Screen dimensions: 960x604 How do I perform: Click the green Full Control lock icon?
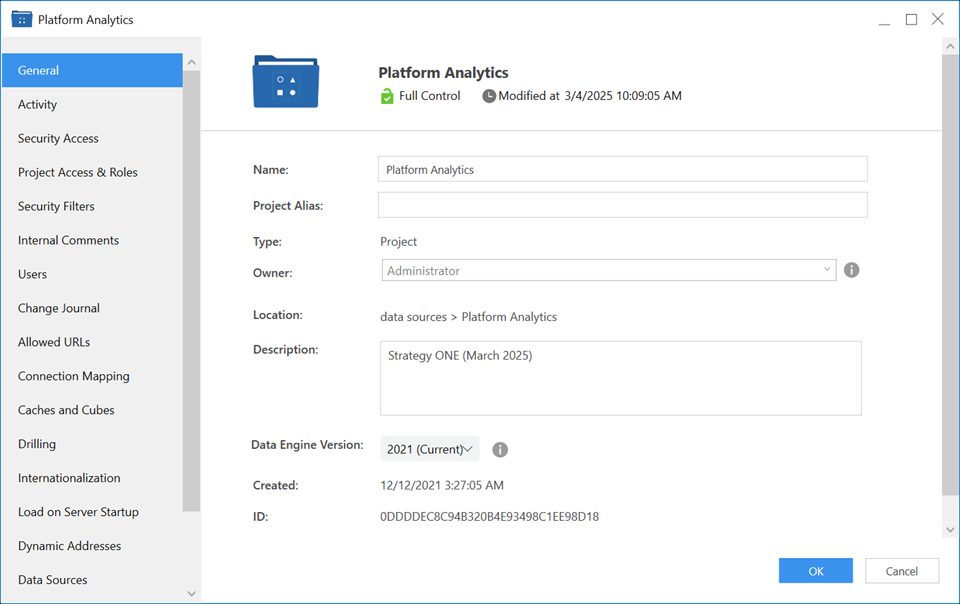[387, 96]
